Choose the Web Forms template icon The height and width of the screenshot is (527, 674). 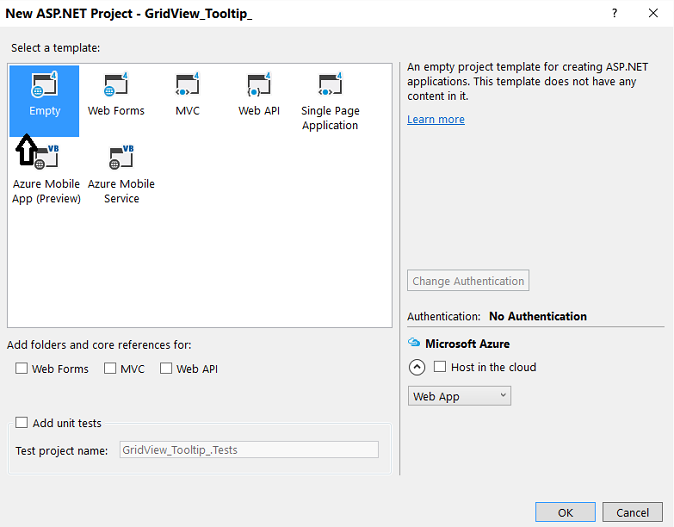116,85
